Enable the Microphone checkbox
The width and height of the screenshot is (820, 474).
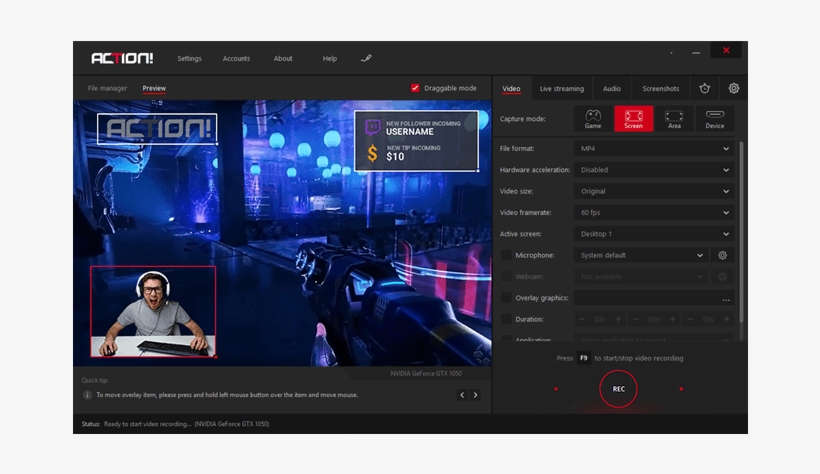(x=507, y=255)
